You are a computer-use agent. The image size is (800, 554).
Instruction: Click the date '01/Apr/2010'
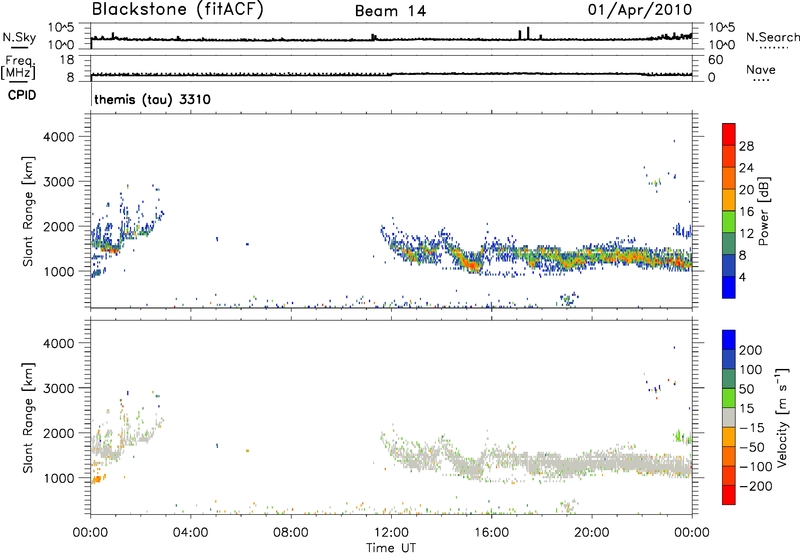click(x=640, y=10)
